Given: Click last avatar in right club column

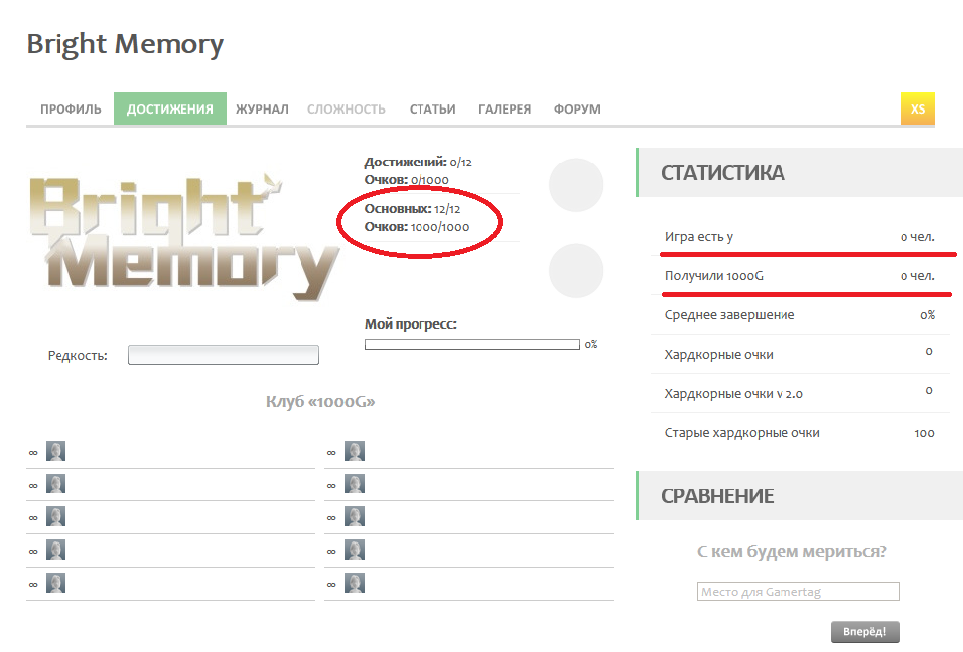Looking at the screenshot, I should pyautogui.click(x=355, y=583).
